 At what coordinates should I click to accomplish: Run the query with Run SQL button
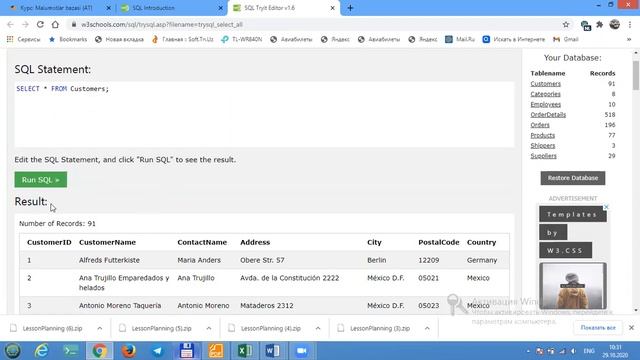tap(41, 180)
